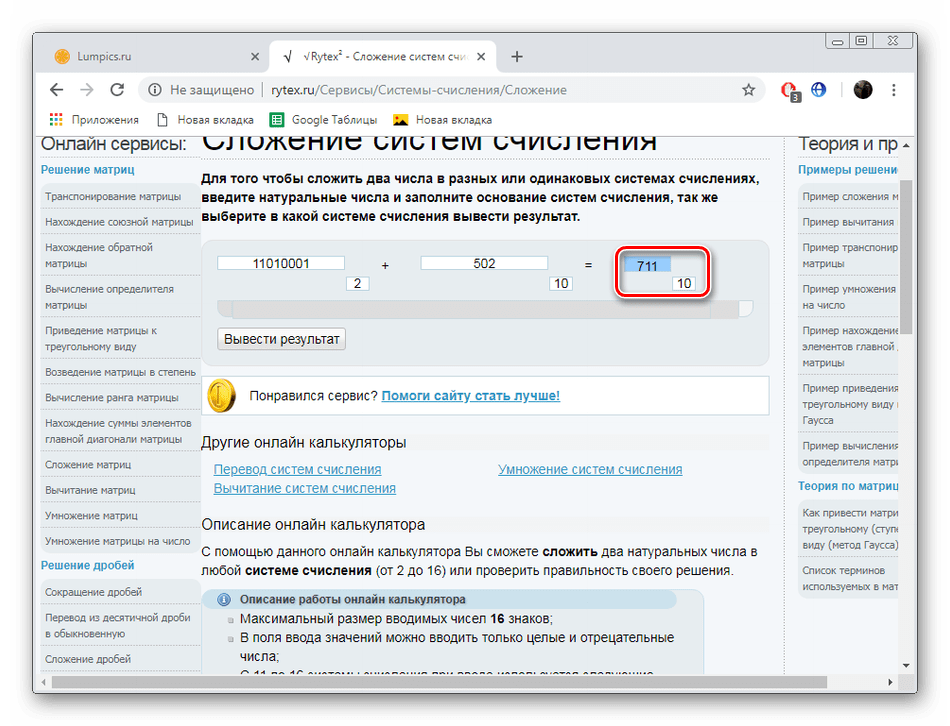Open 'Вычисление ранга матрицы' sidebar item

point(111,398)
